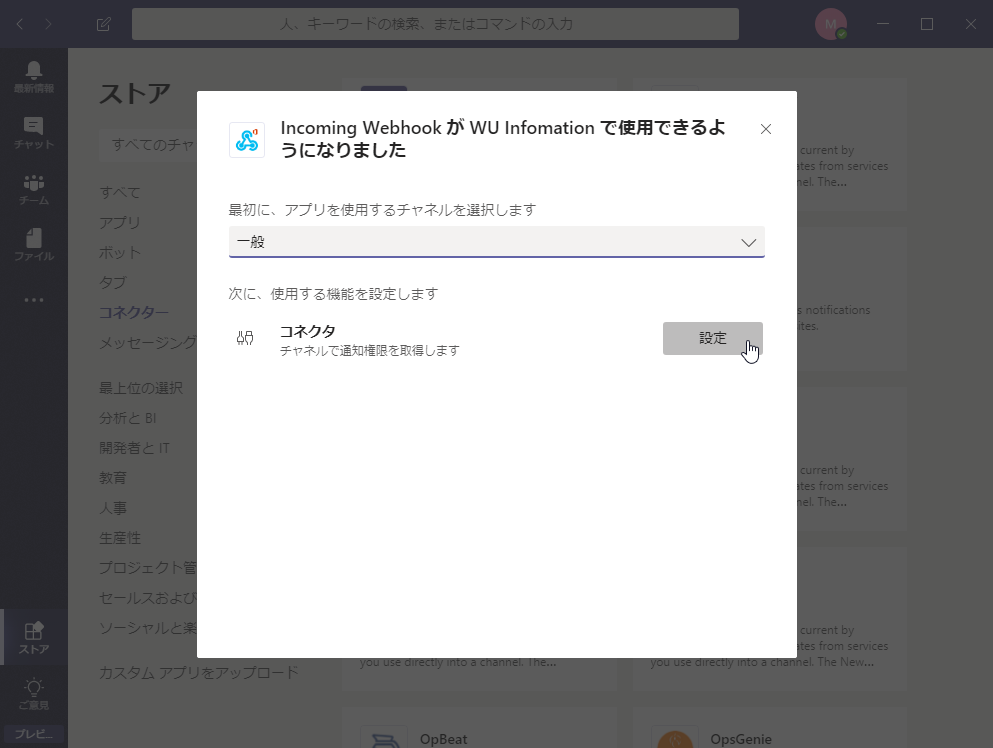This screenshot has height=748, width=993.
Task: Click the user profile avatar
Action: click(x=830, y=24)
